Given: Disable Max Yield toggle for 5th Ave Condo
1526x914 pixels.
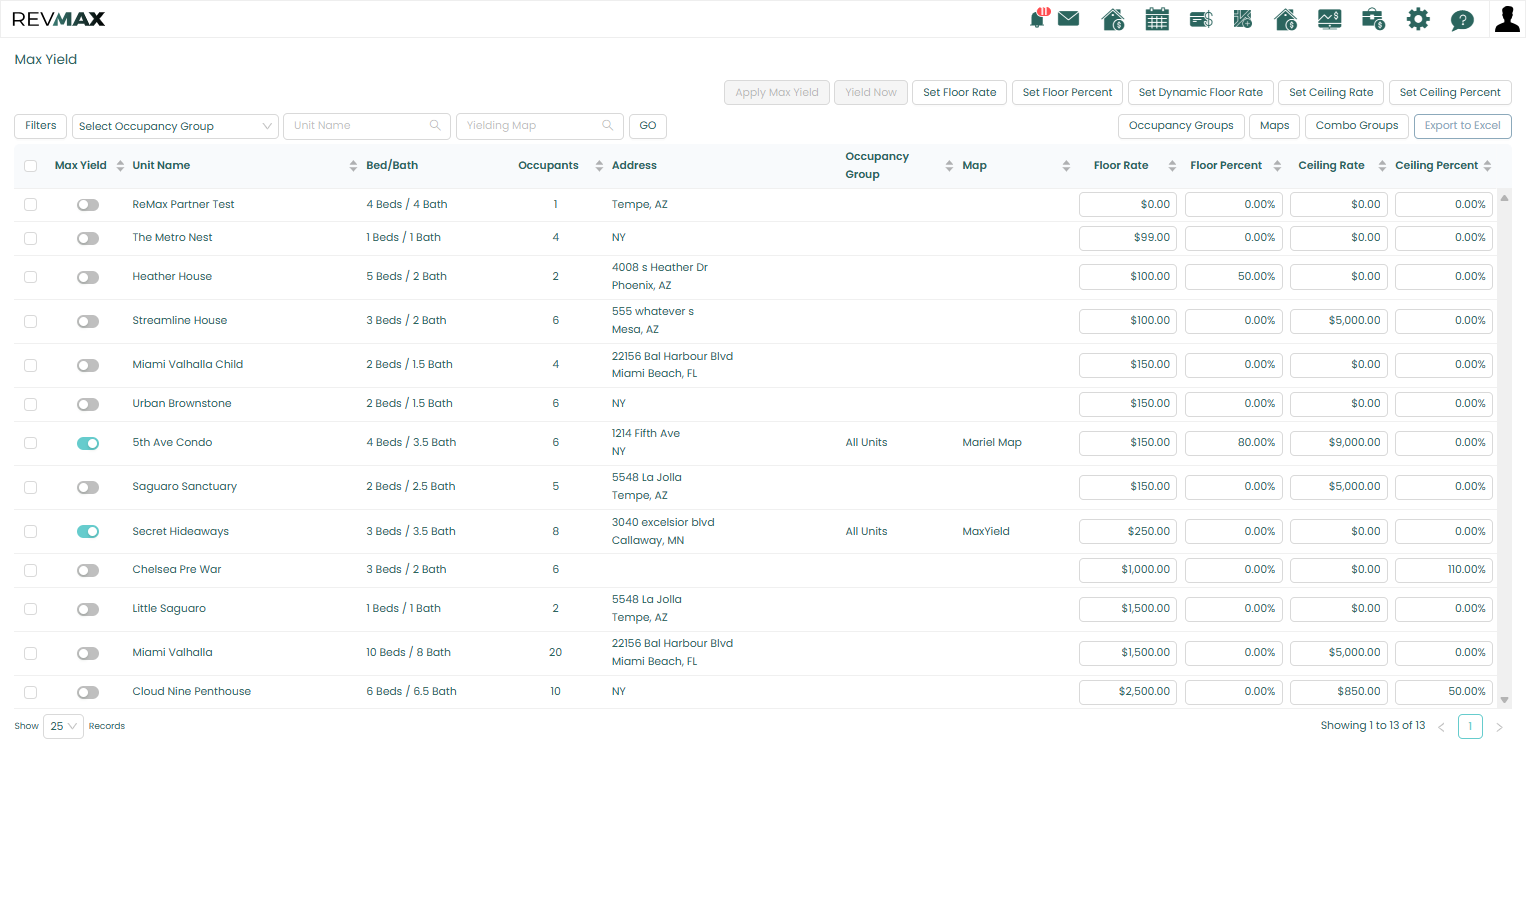Looking at the screenshot, I should tap(88, 443).
